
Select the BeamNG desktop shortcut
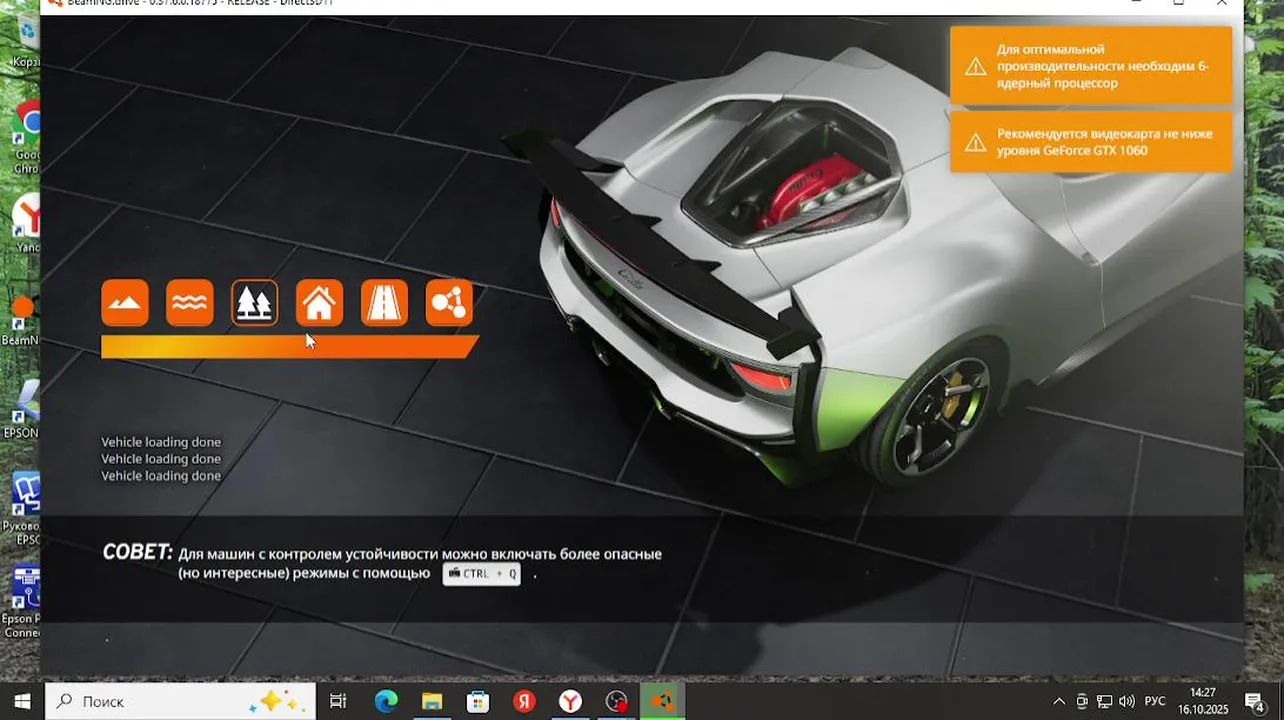(22, 318)
